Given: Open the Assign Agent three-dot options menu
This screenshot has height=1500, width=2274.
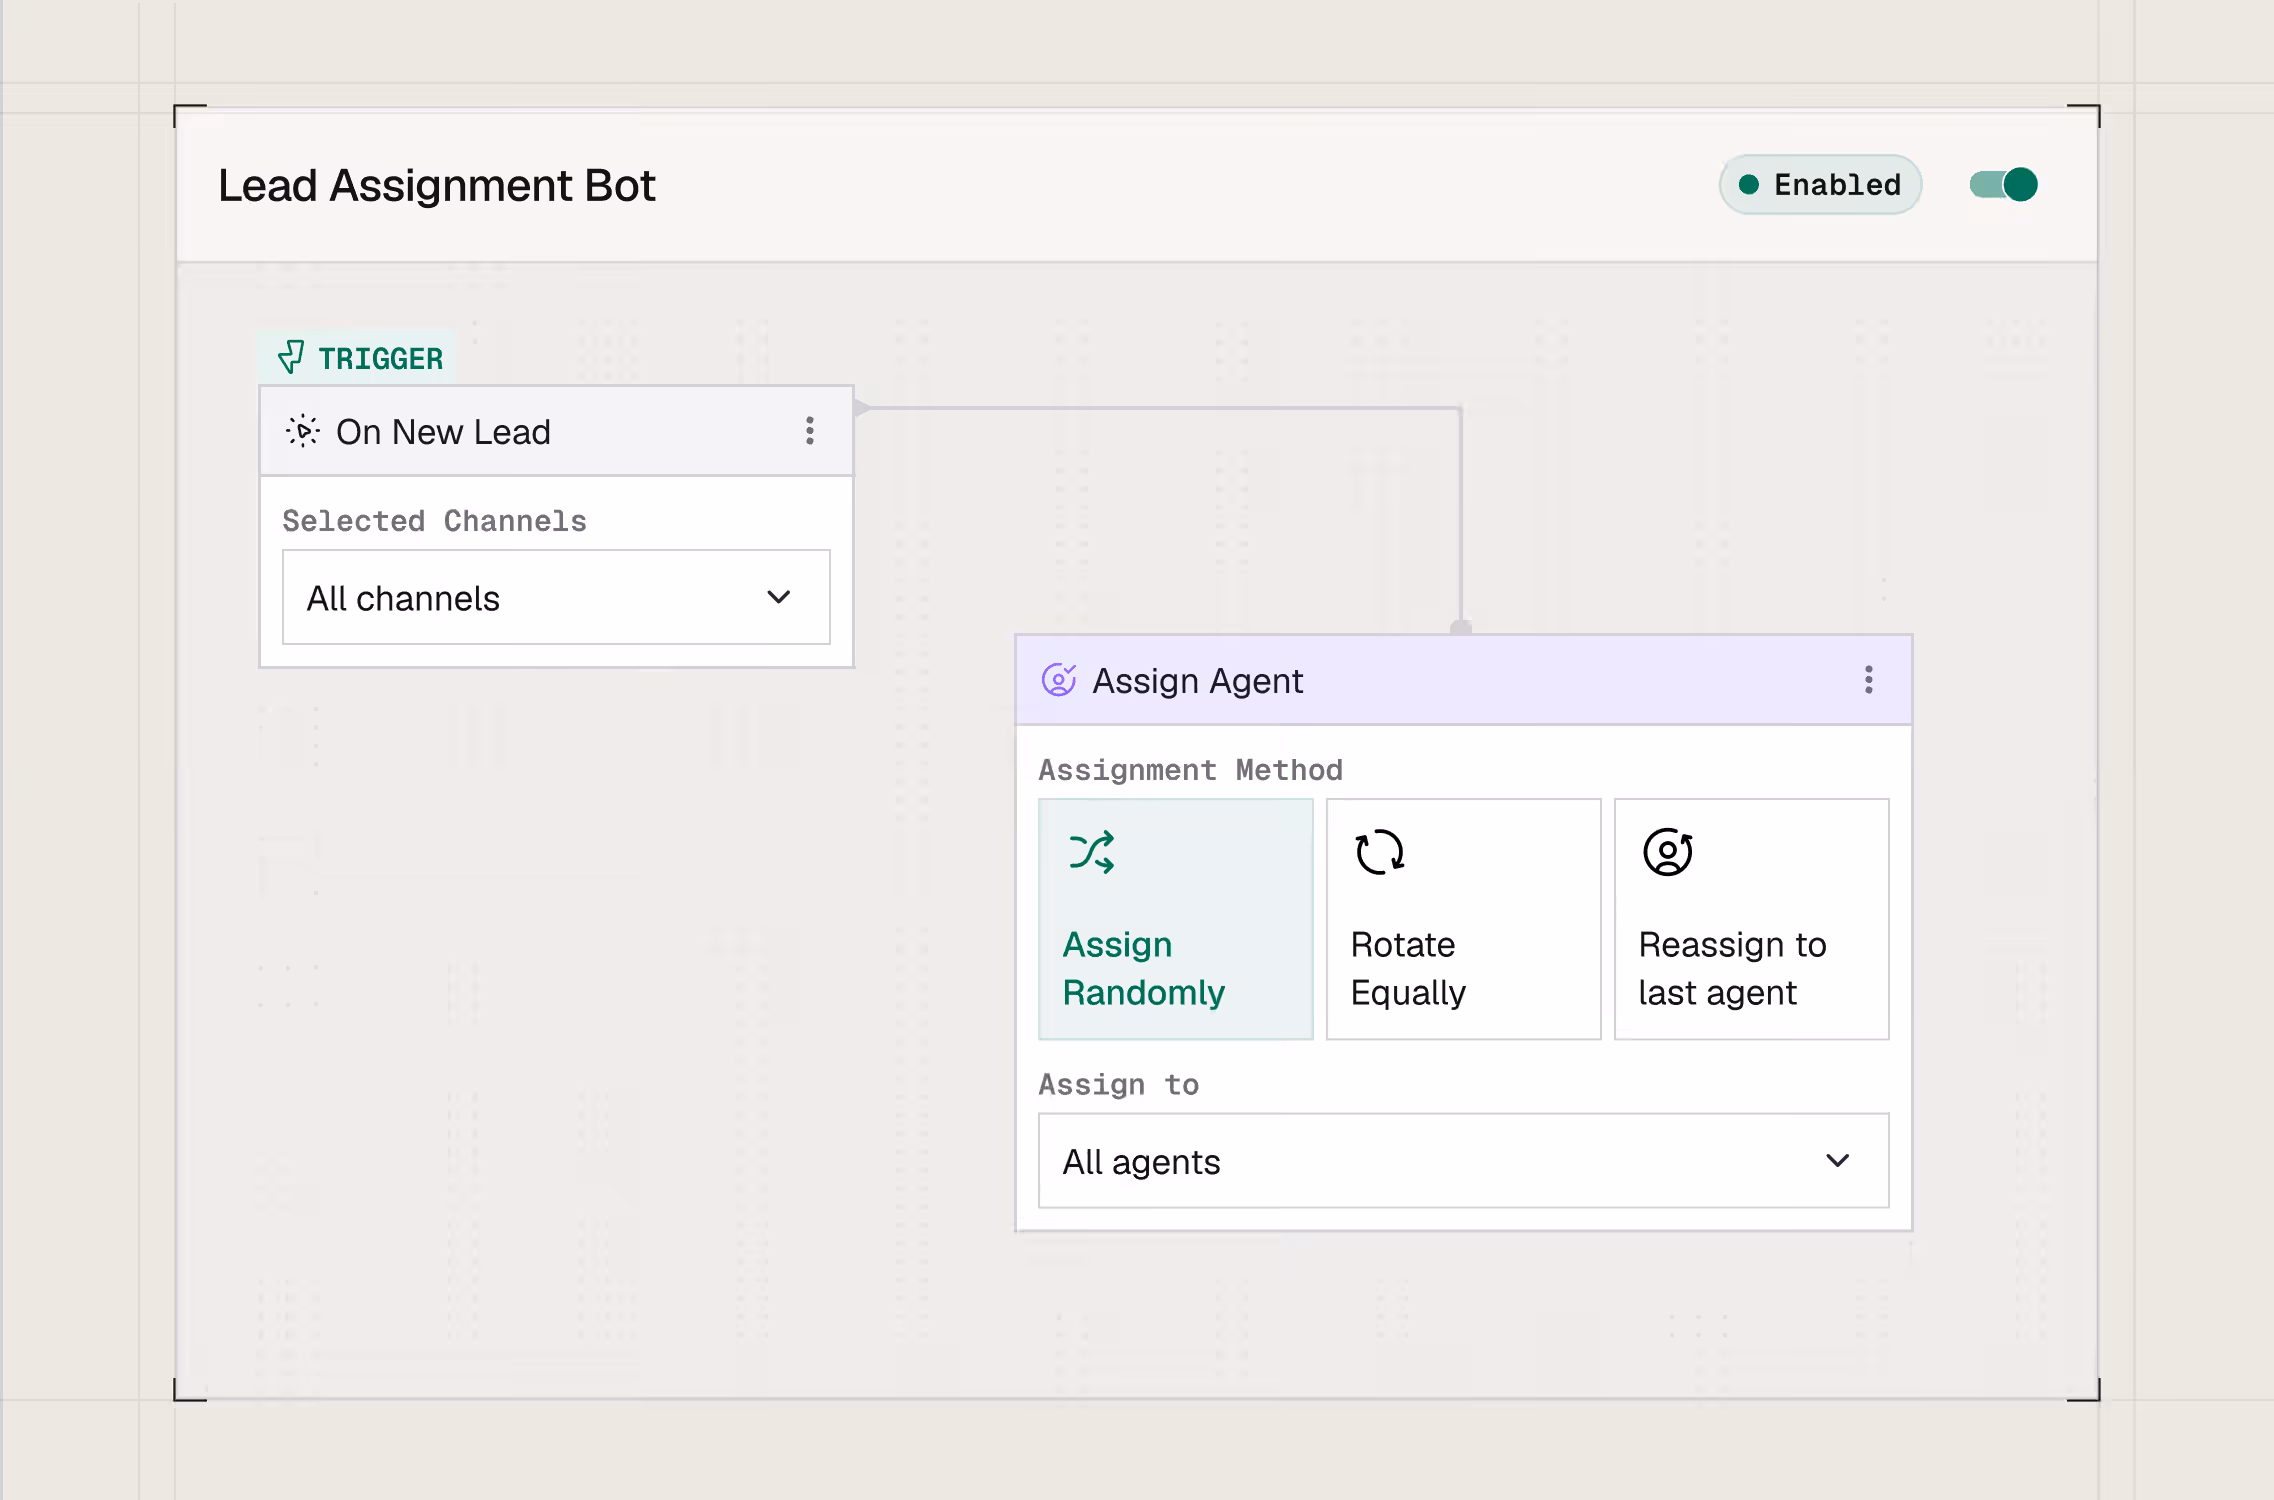Looking at the screenshot, I should 1868,680.
